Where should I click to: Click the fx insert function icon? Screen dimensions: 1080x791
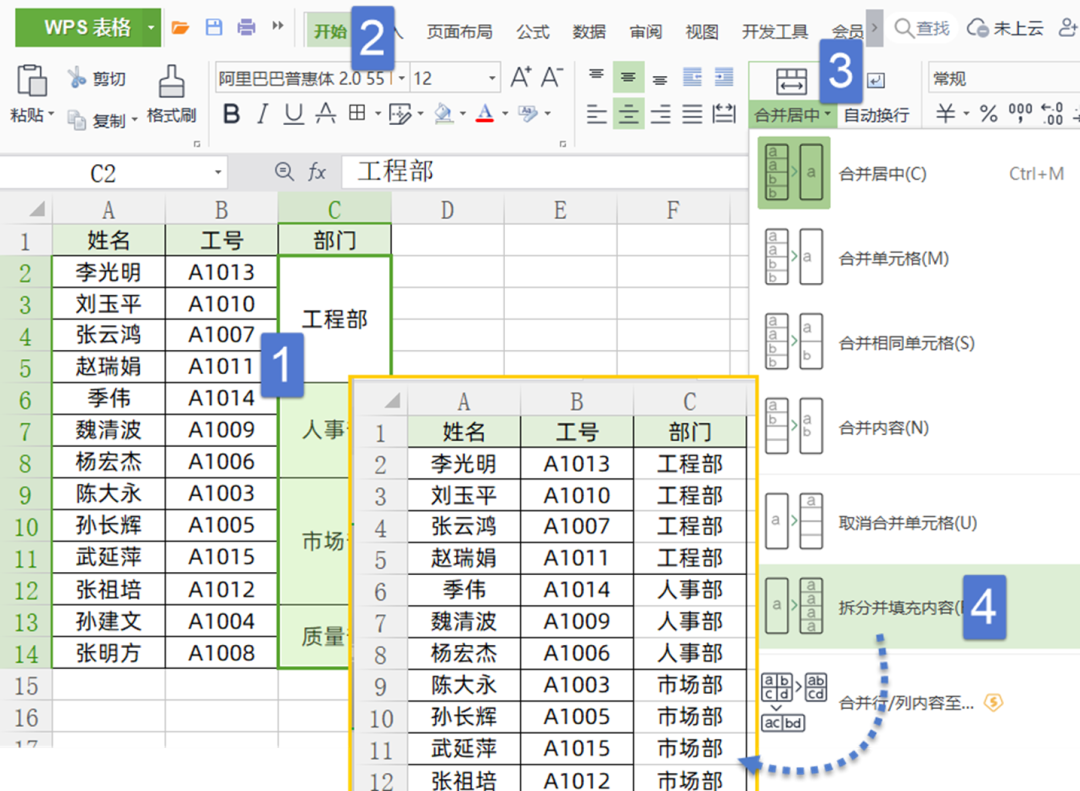point(317,172)
